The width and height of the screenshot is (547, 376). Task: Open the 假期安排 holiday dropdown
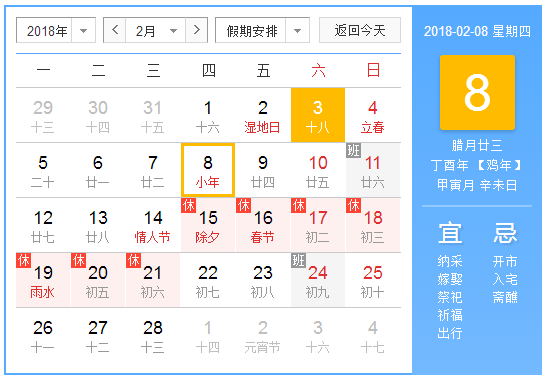262,30
